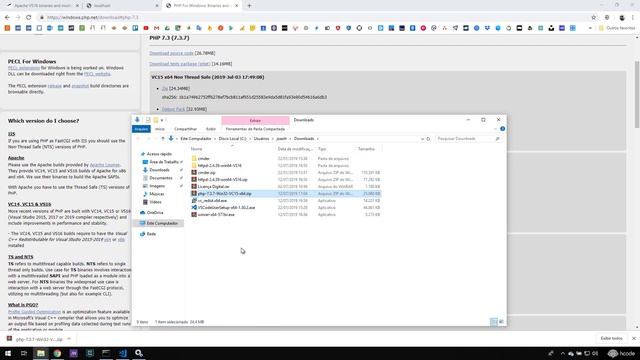Open Downloads in navigation pane
Screen dimensions: 640x360
(x=159, y=170)
